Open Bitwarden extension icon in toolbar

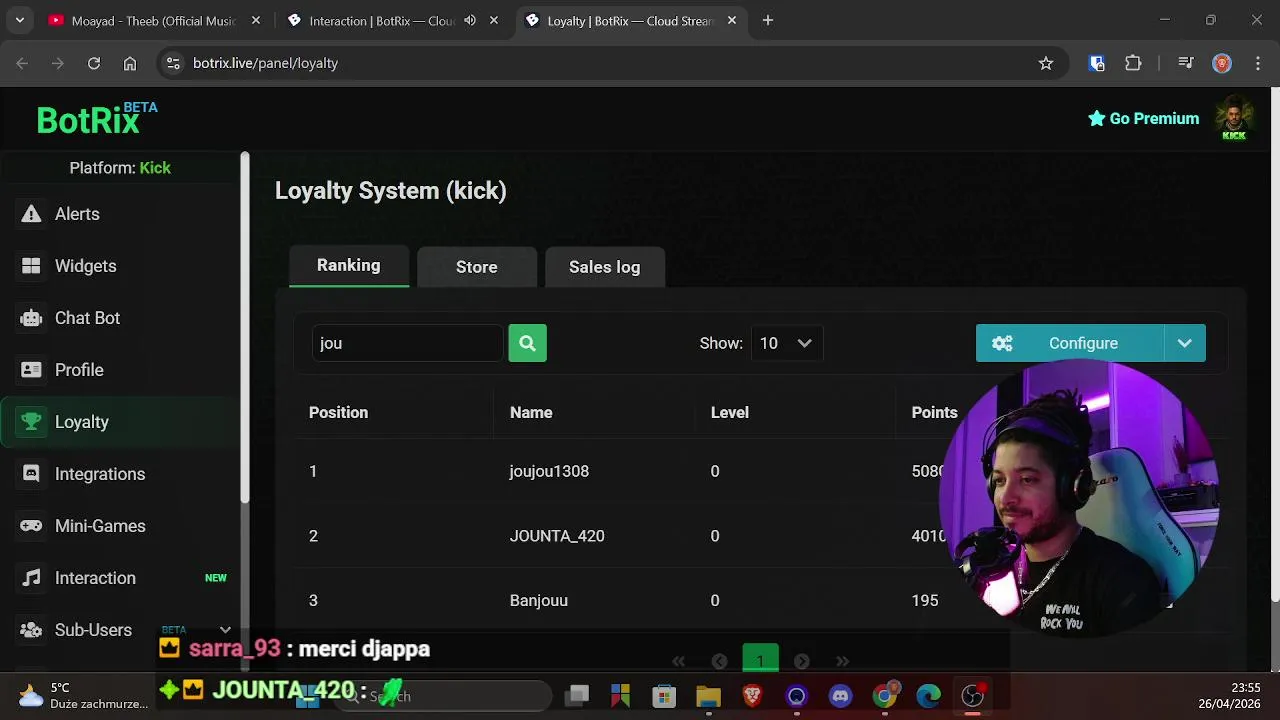click(1097, 63)
